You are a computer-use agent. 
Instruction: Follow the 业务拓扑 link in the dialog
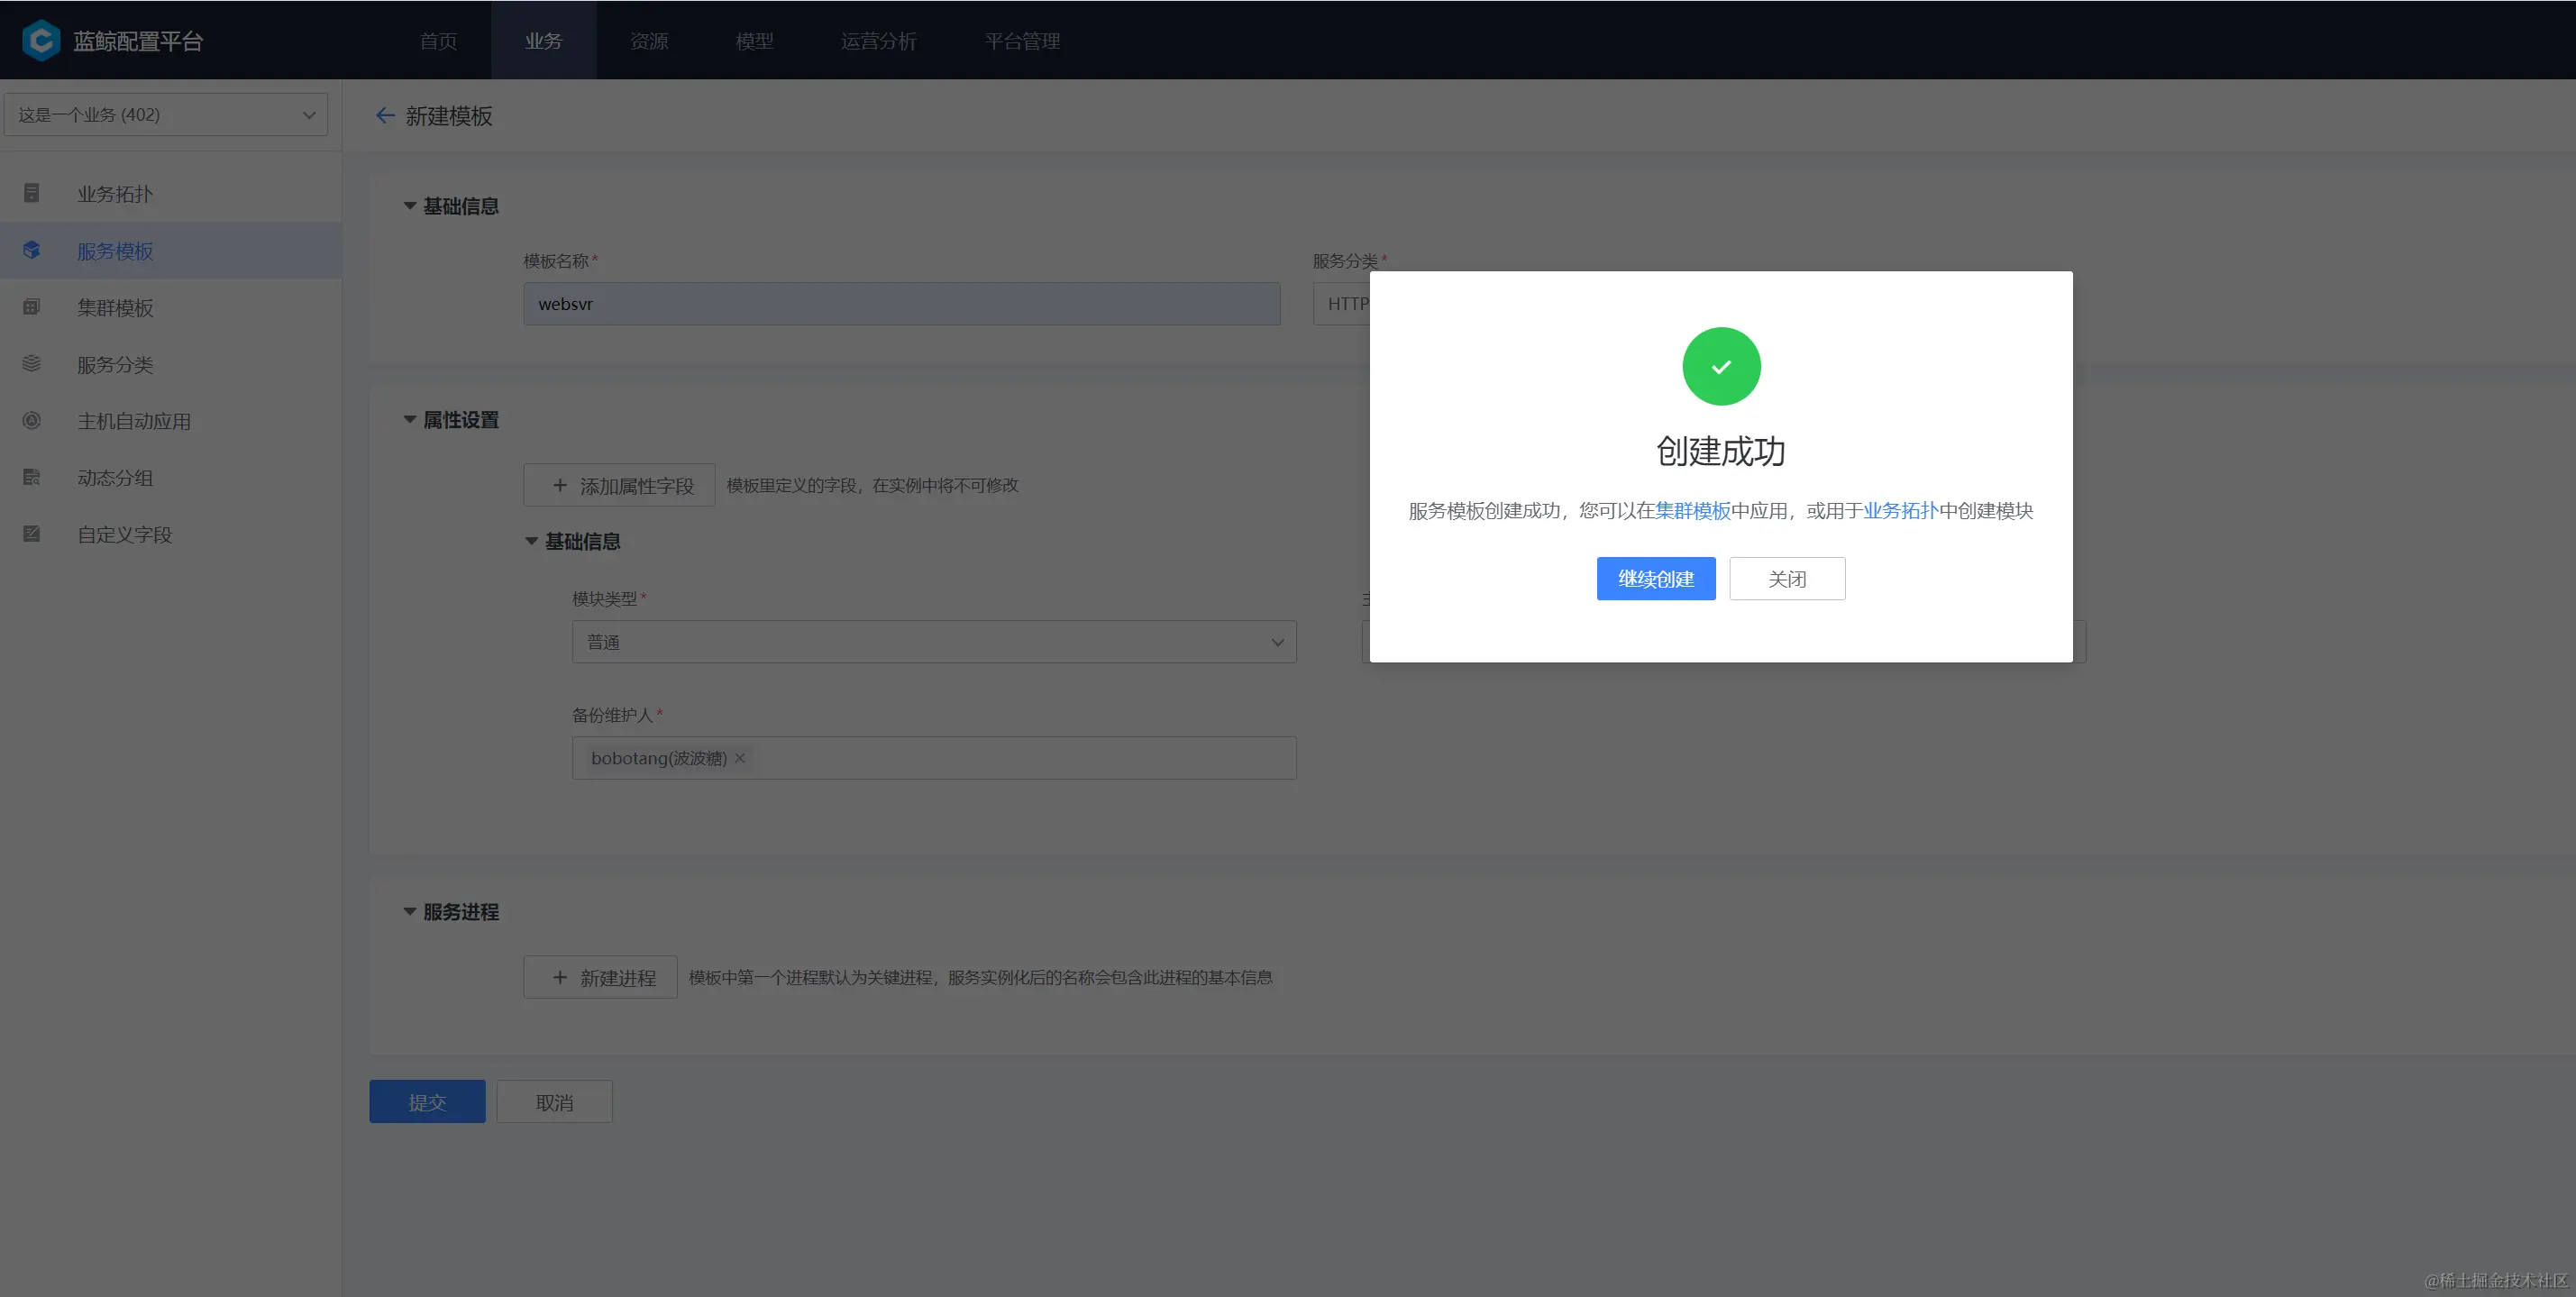point(1901,511)
